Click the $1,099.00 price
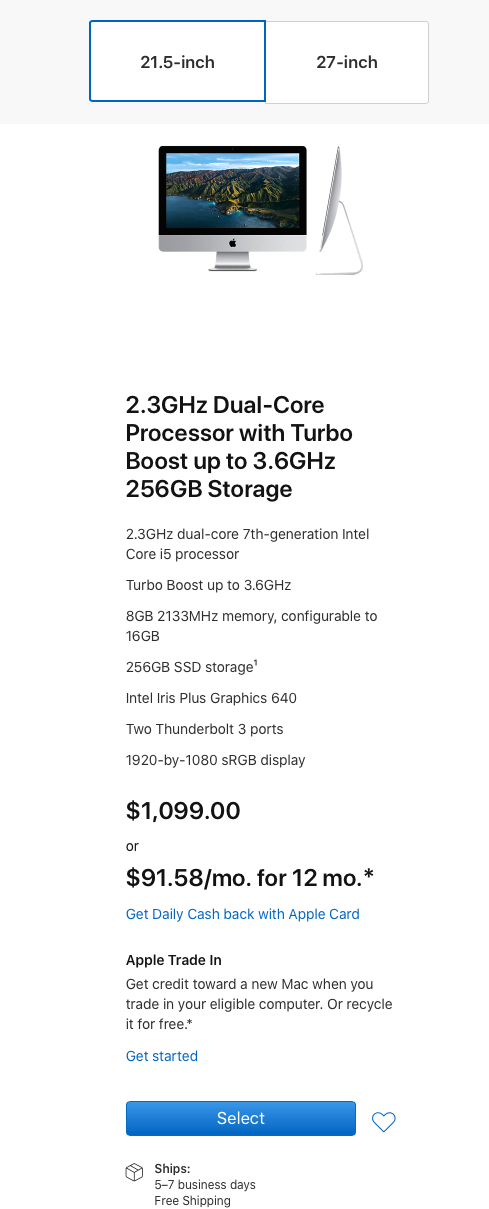The height and width of the screenshot is (1209, 489). (183, 811)
